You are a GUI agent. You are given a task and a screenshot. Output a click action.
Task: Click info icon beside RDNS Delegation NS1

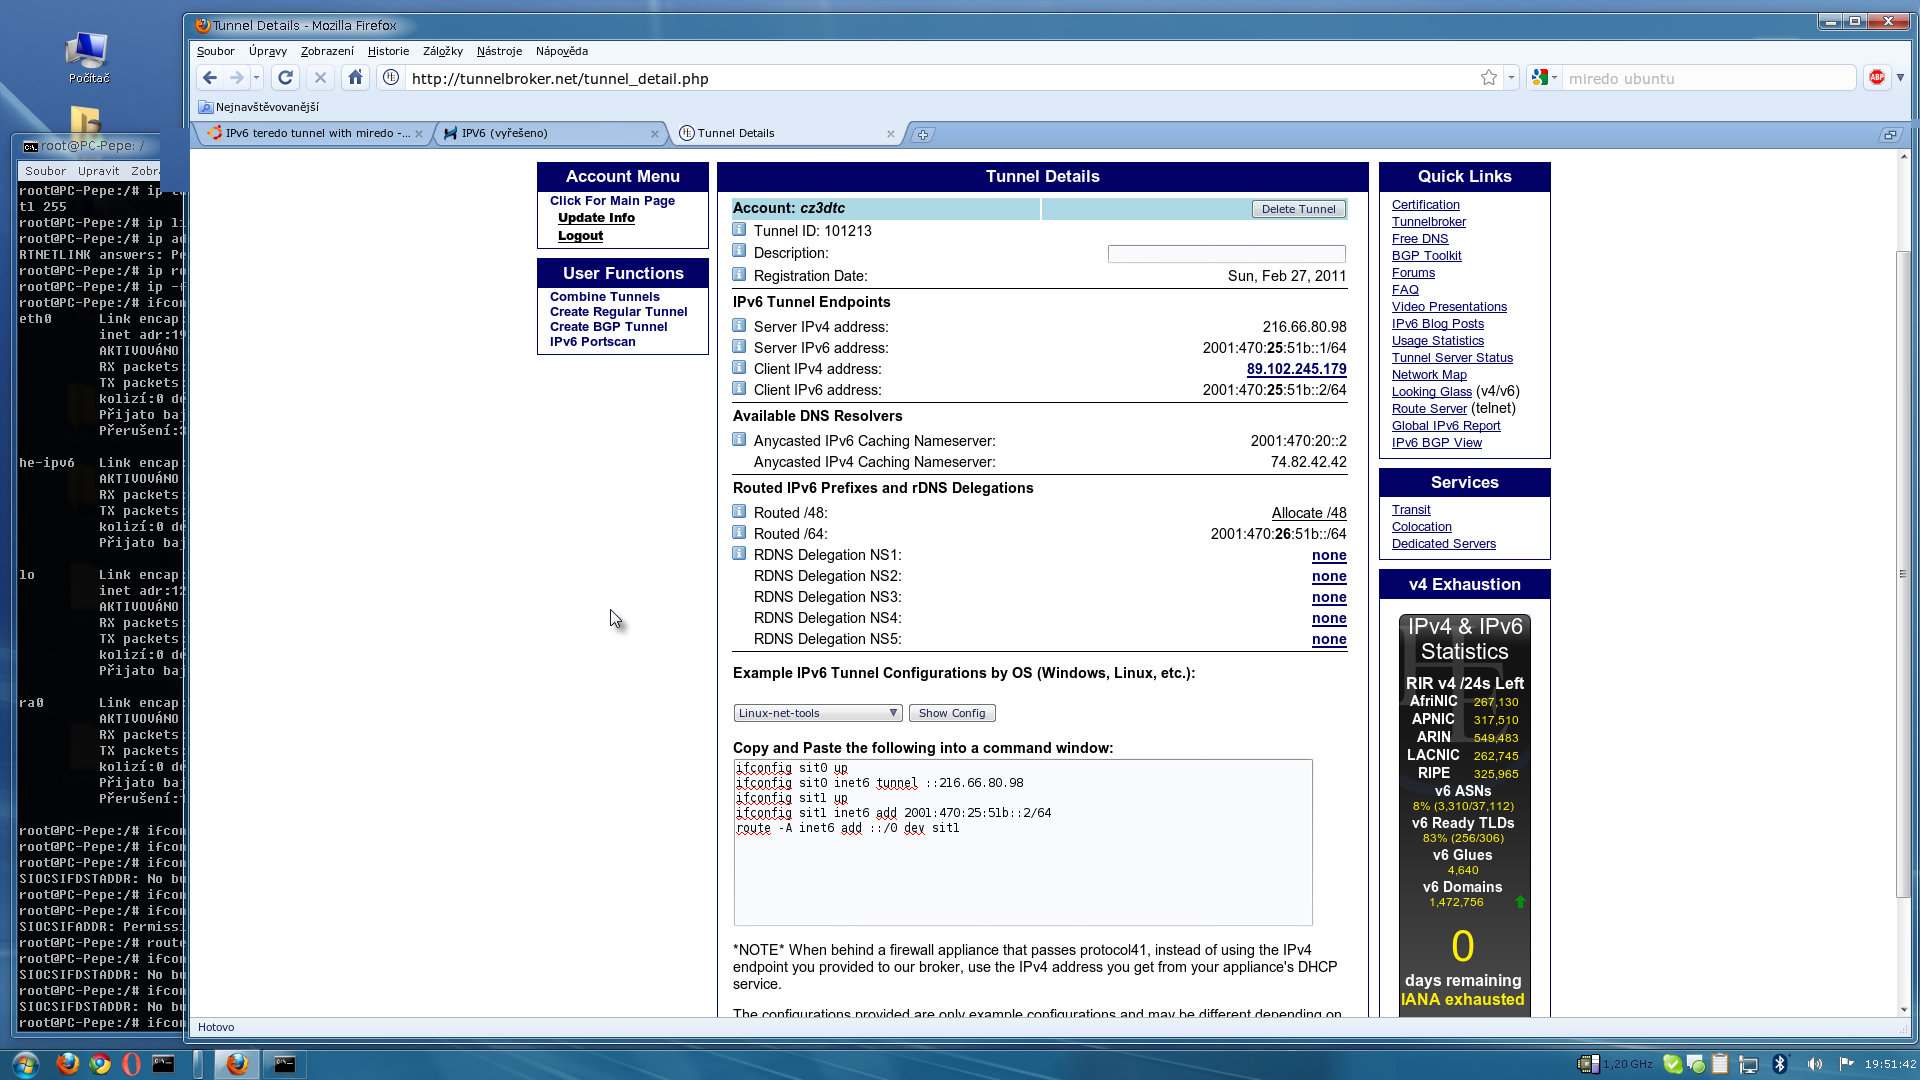click(739, 553)
